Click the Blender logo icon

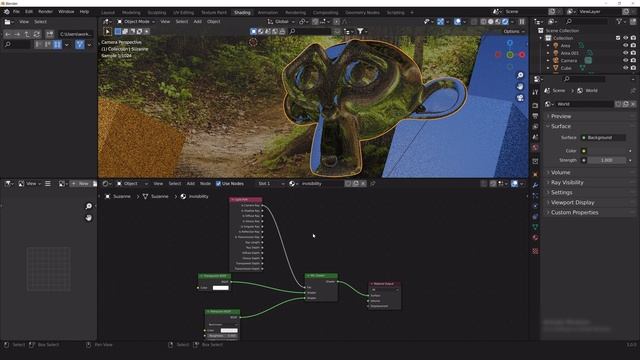[x=7, y=12]
